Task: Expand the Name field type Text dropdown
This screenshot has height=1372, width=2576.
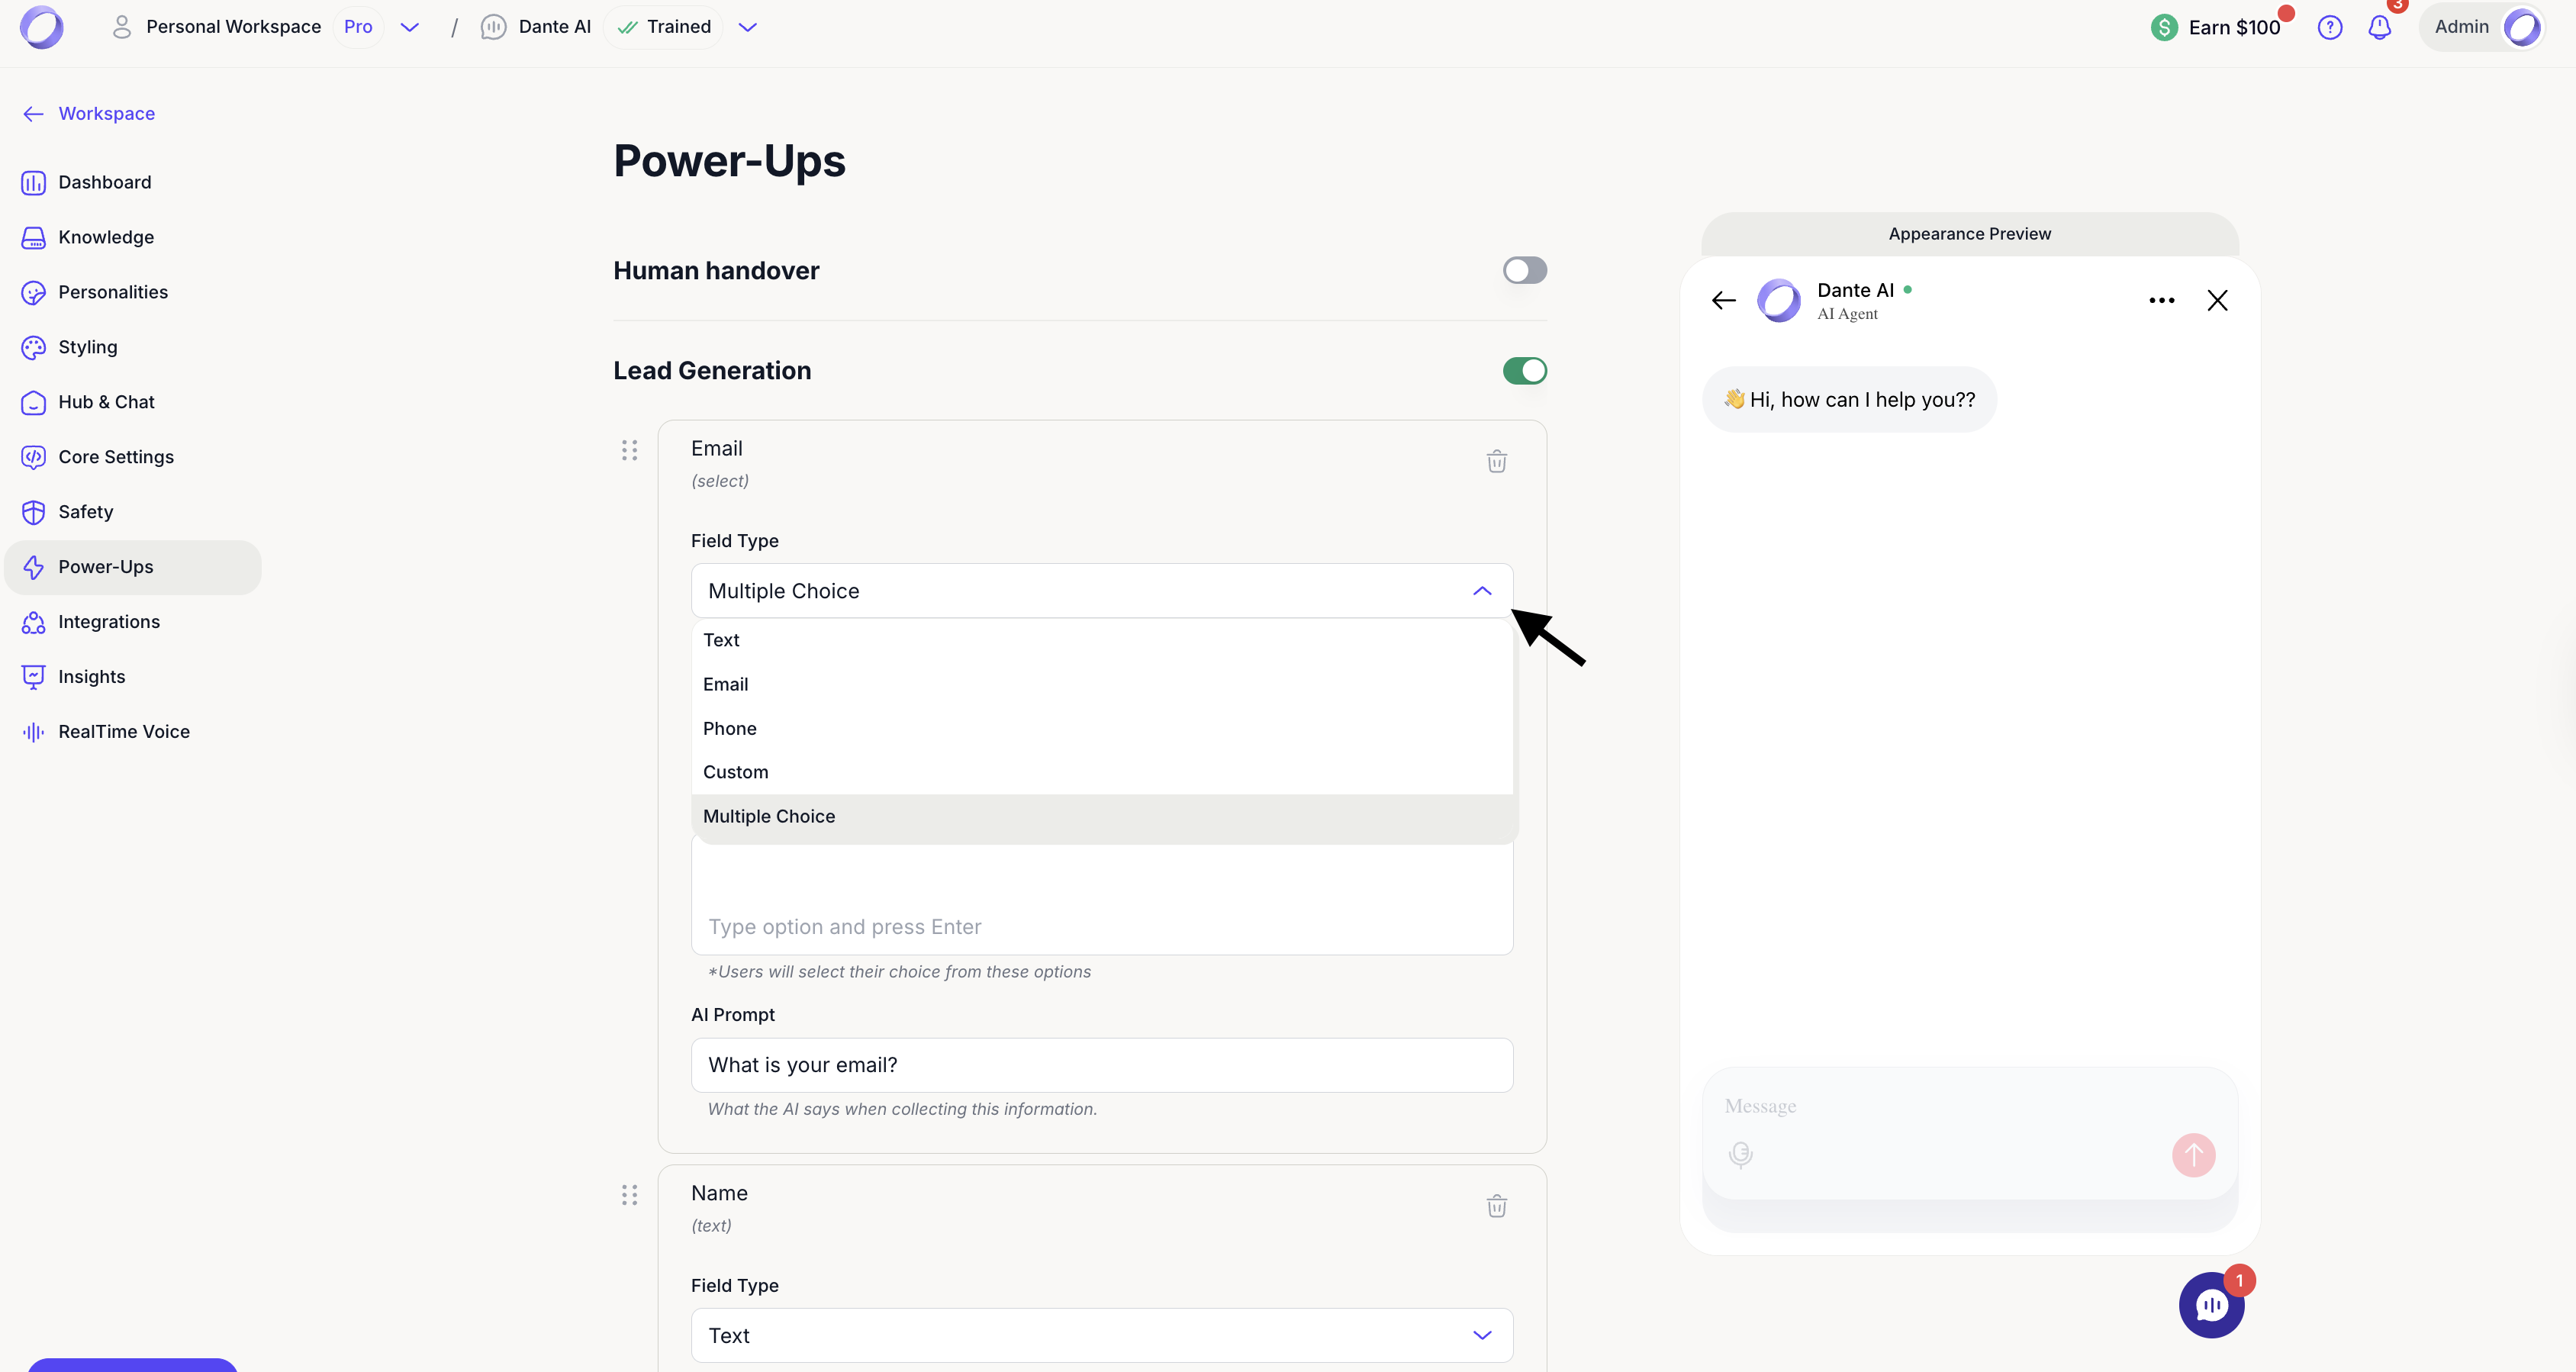Action: pos(1481,1335)
